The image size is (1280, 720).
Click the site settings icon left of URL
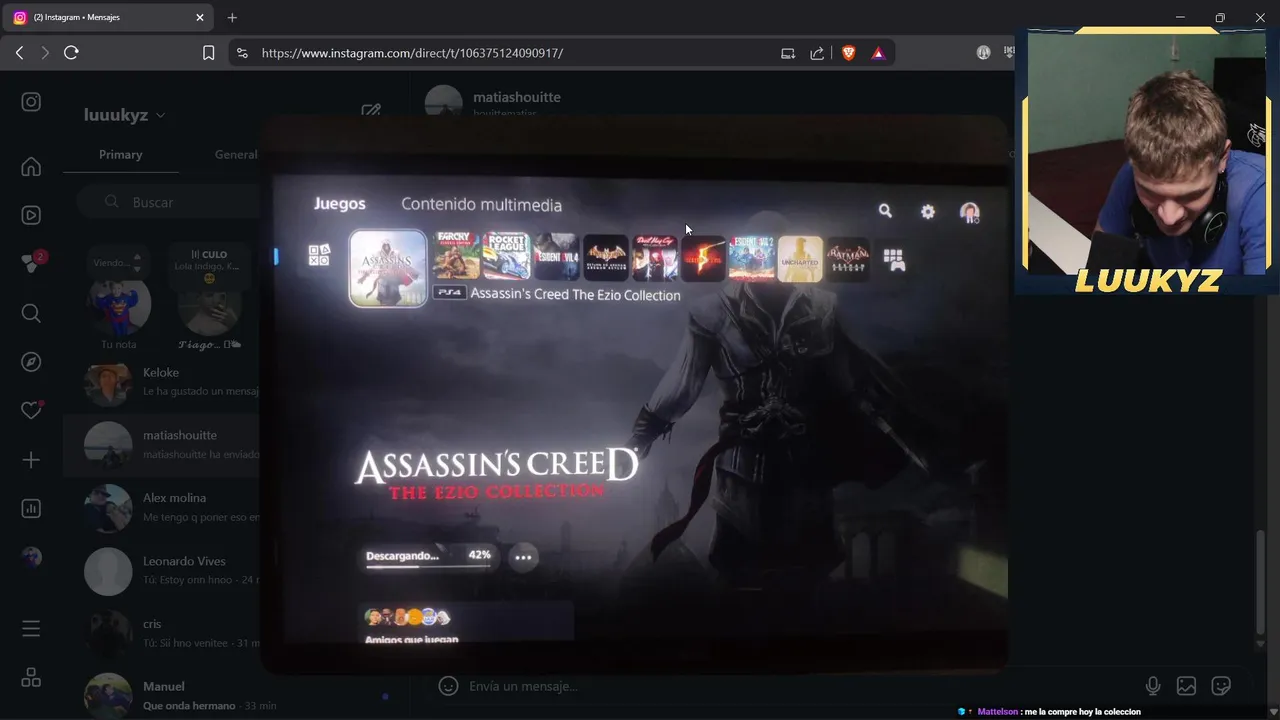coord(241,53)
